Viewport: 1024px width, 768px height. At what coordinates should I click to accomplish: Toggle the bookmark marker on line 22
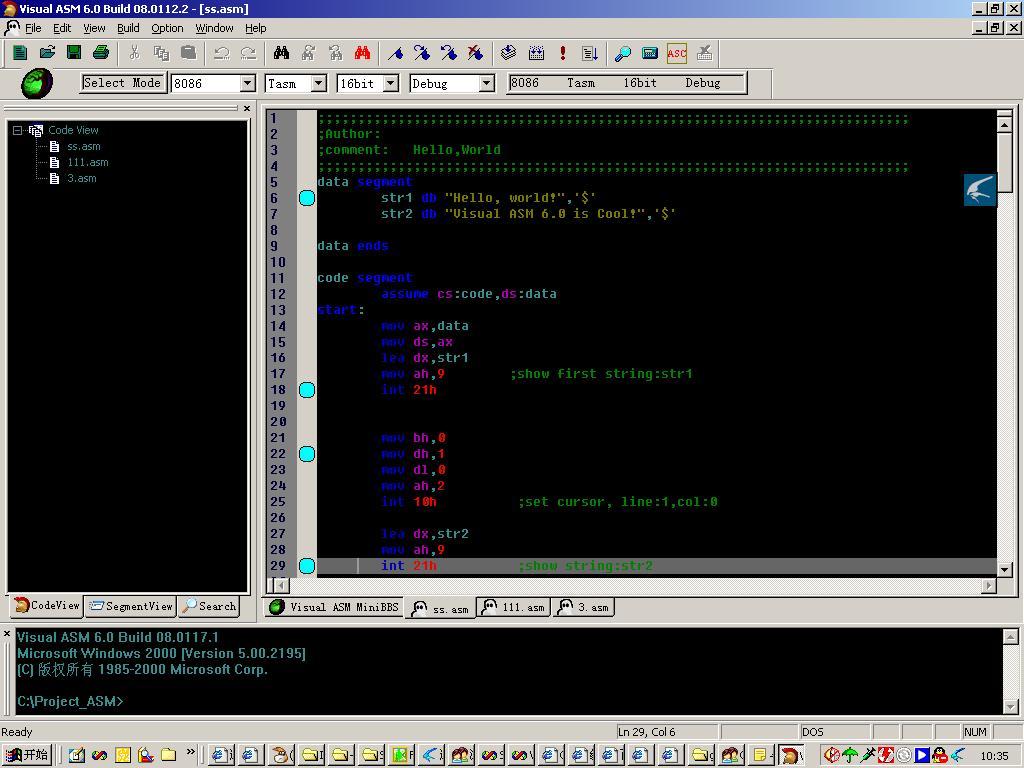[306, 454]
